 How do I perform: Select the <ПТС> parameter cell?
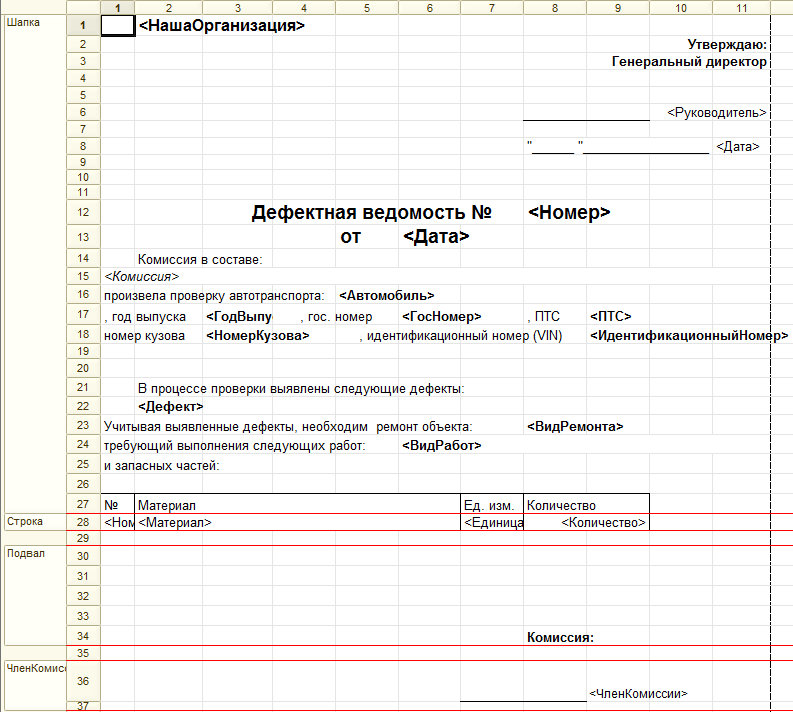610,317
